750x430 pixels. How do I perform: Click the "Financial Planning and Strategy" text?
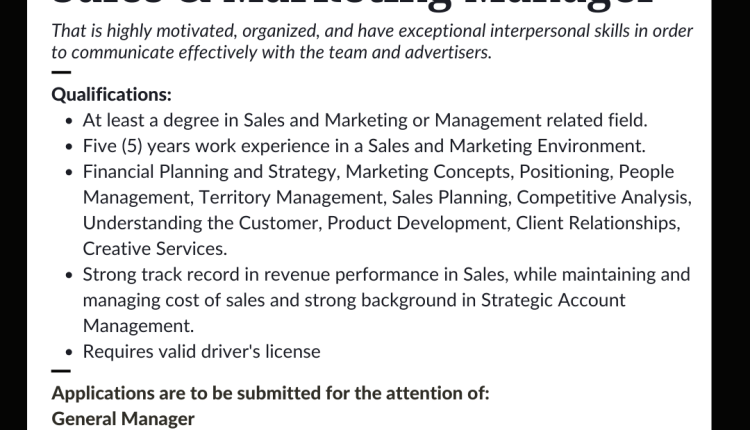coord(210,172)
